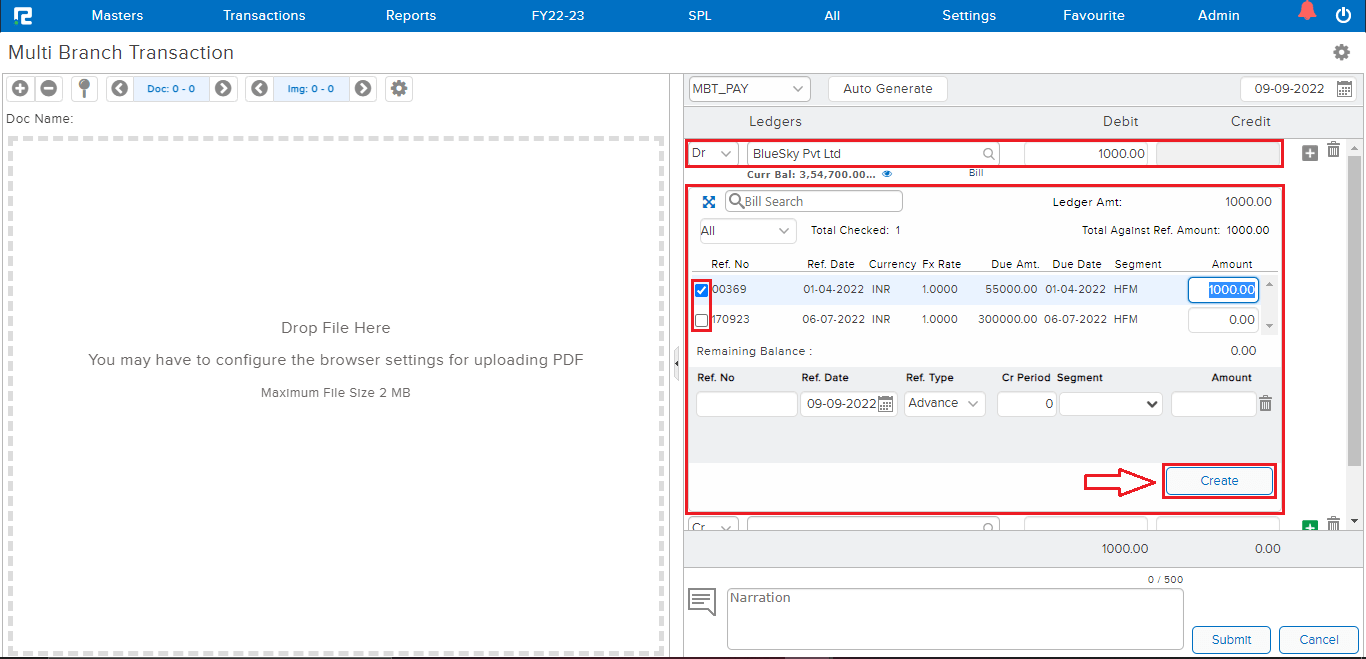The height and width of the screenshot is (659, 1366).
Task: Open the MBT_PAY voucher type dropdown
Action: tap(749, 89)
